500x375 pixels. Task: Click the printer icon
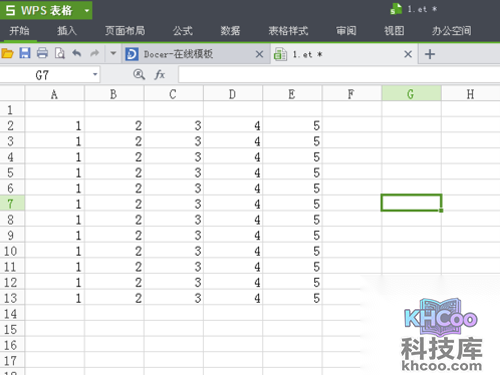(x=42, y=53)
